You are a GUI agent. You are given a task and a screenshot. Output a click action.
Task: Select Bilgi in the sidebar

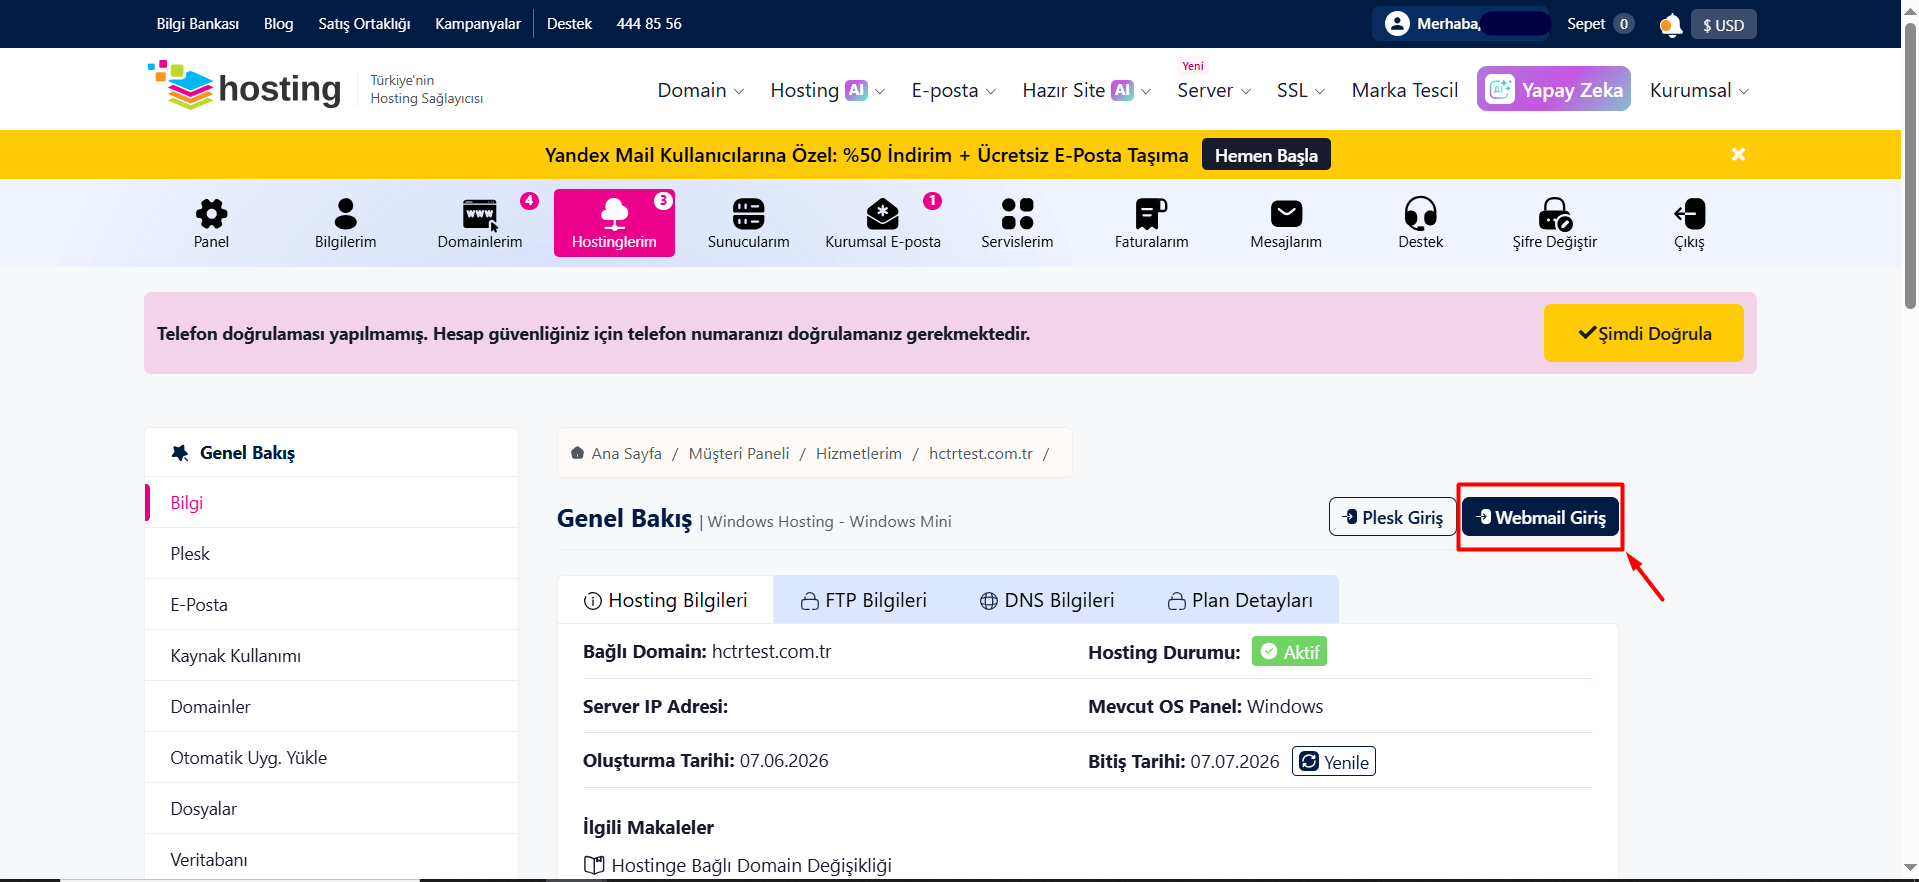[332, 503]
